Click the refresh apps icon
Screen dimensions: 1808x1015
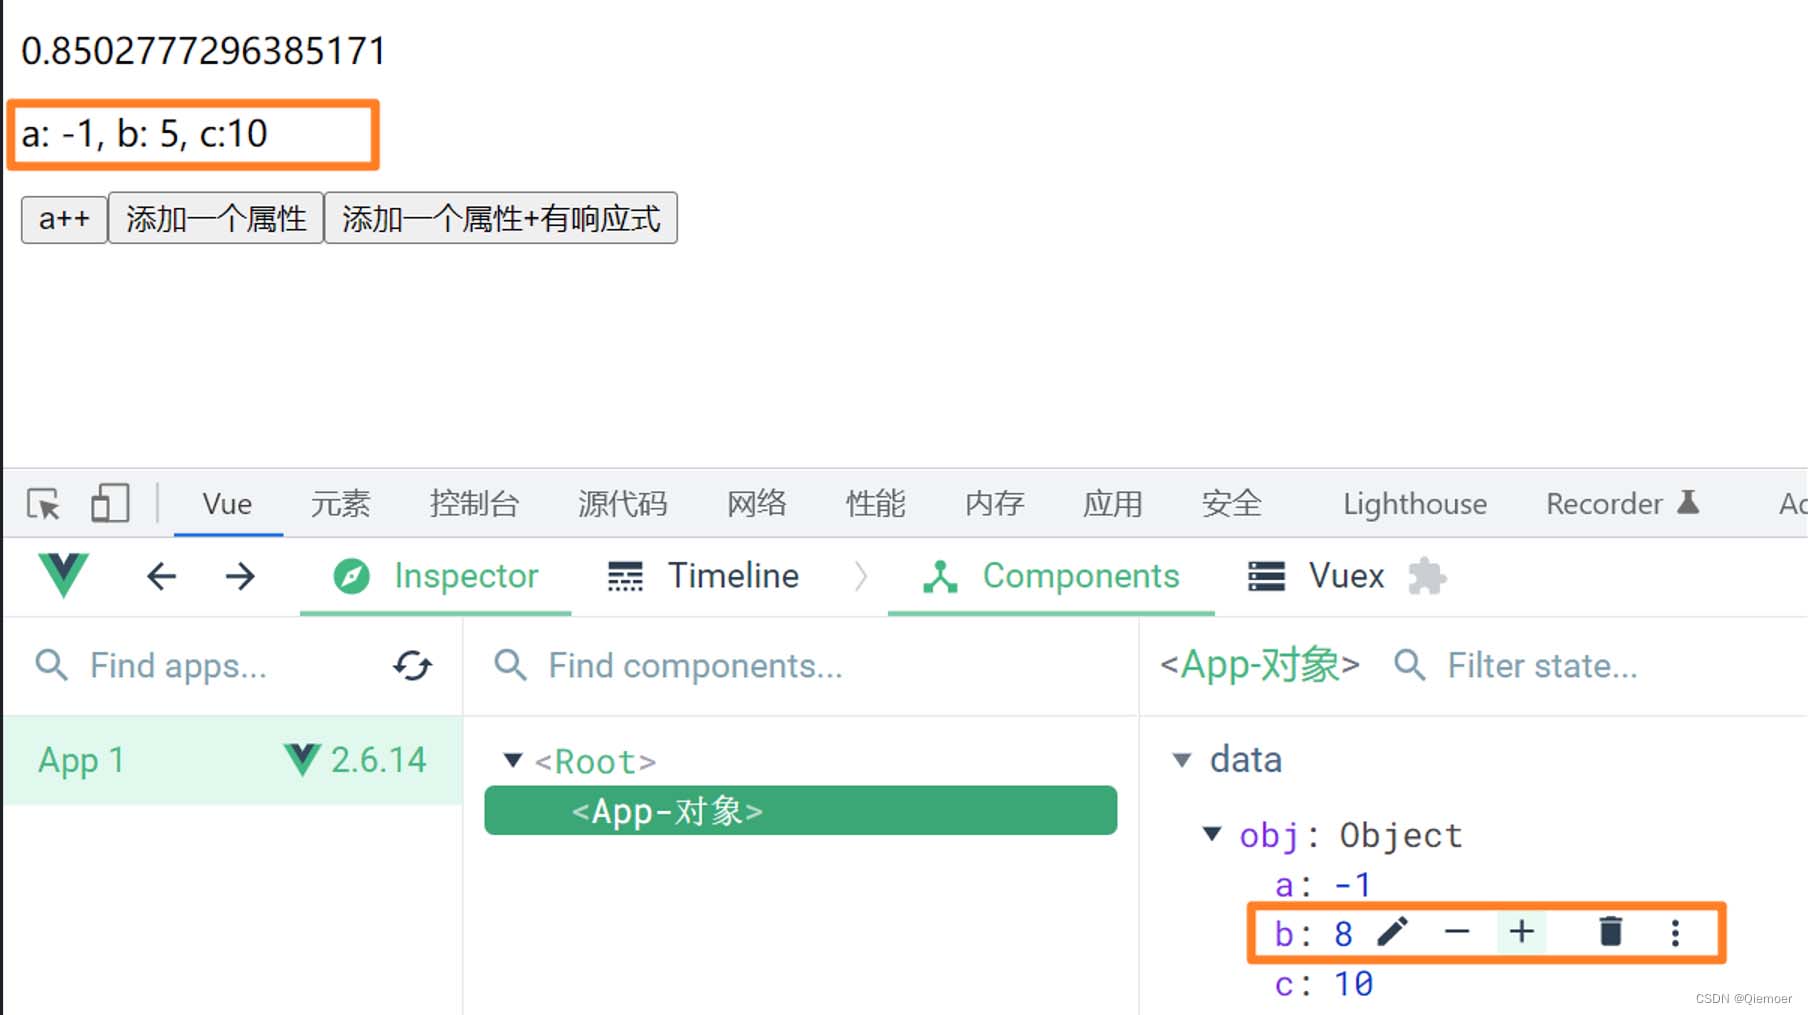tap(412, 665)
